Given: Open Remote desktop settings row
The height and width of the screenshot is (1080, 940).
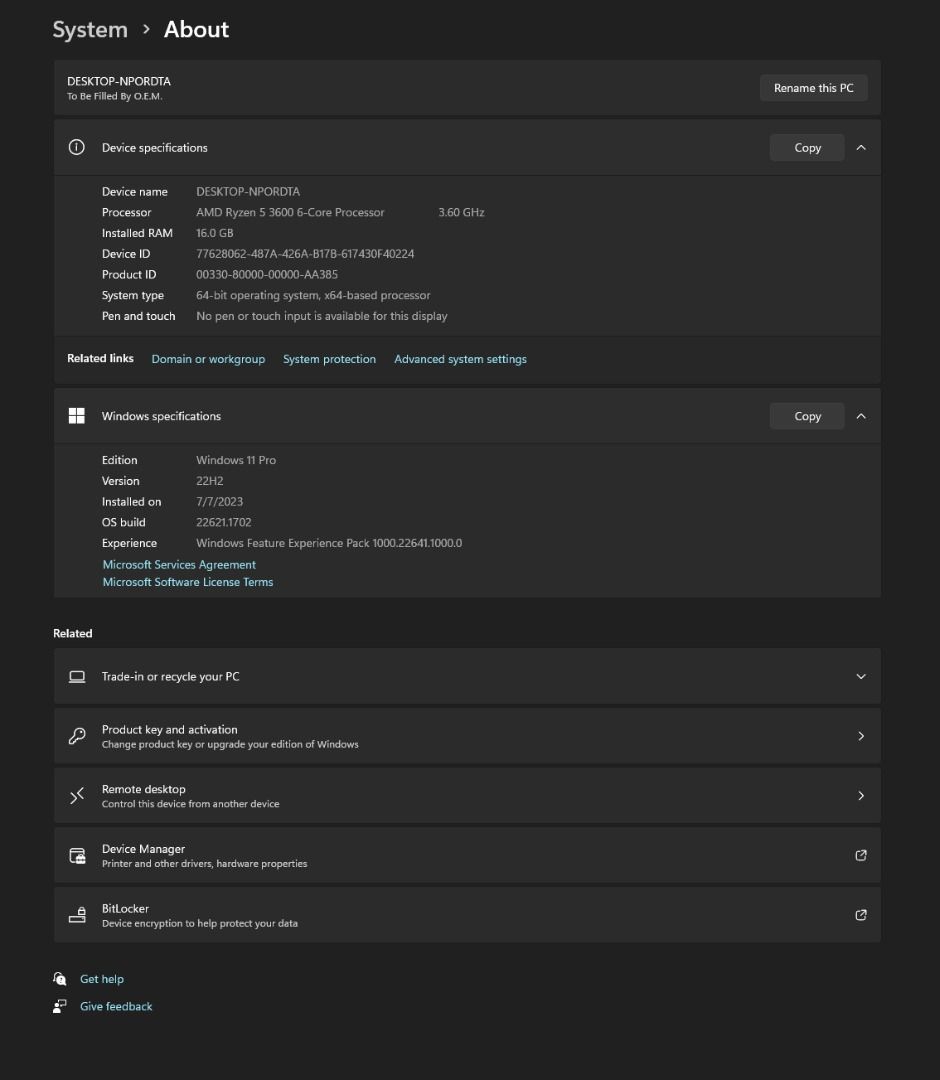Looking at the screenshot, I should tap(467, 795).
